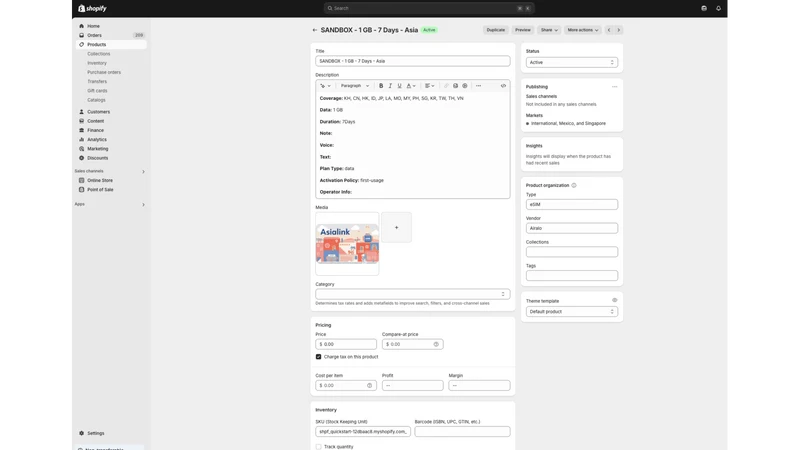Open Orders in the sidebar

click(111, 35)
